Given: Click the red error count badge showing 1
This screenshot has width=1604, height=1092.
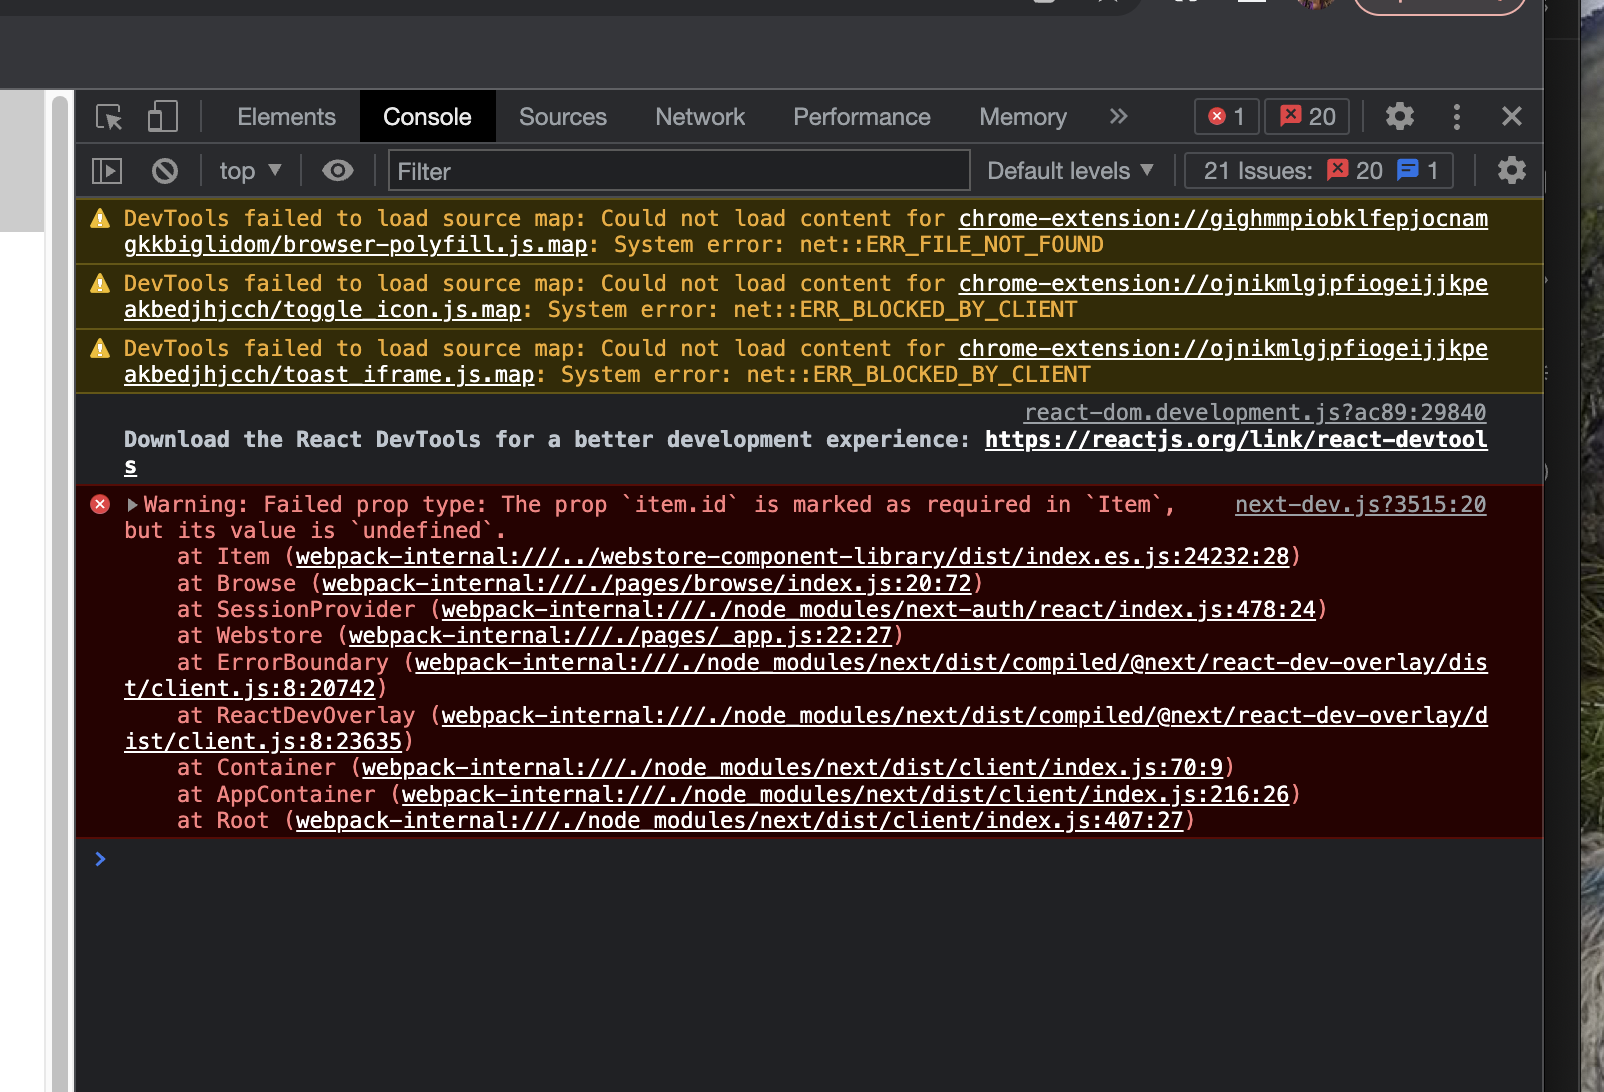Looking at the screenshot, I should (x=1227, y=117).
